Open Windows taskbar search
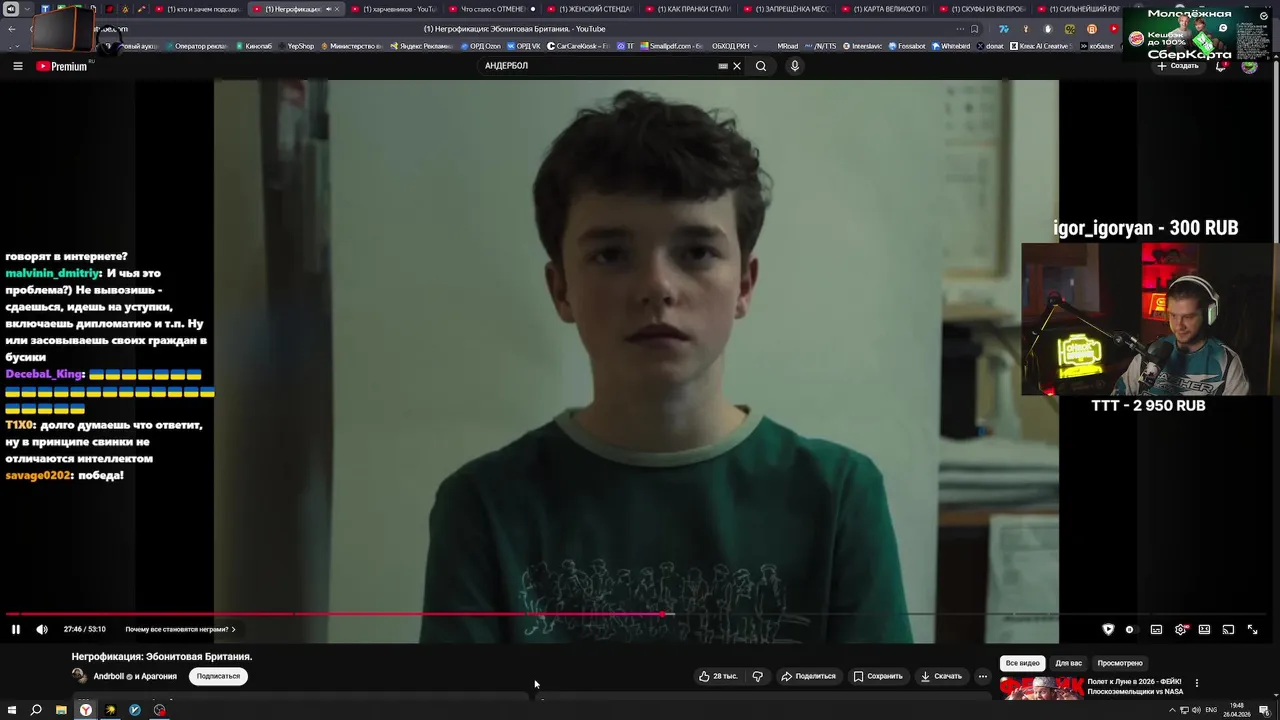 tap(36, 710)
